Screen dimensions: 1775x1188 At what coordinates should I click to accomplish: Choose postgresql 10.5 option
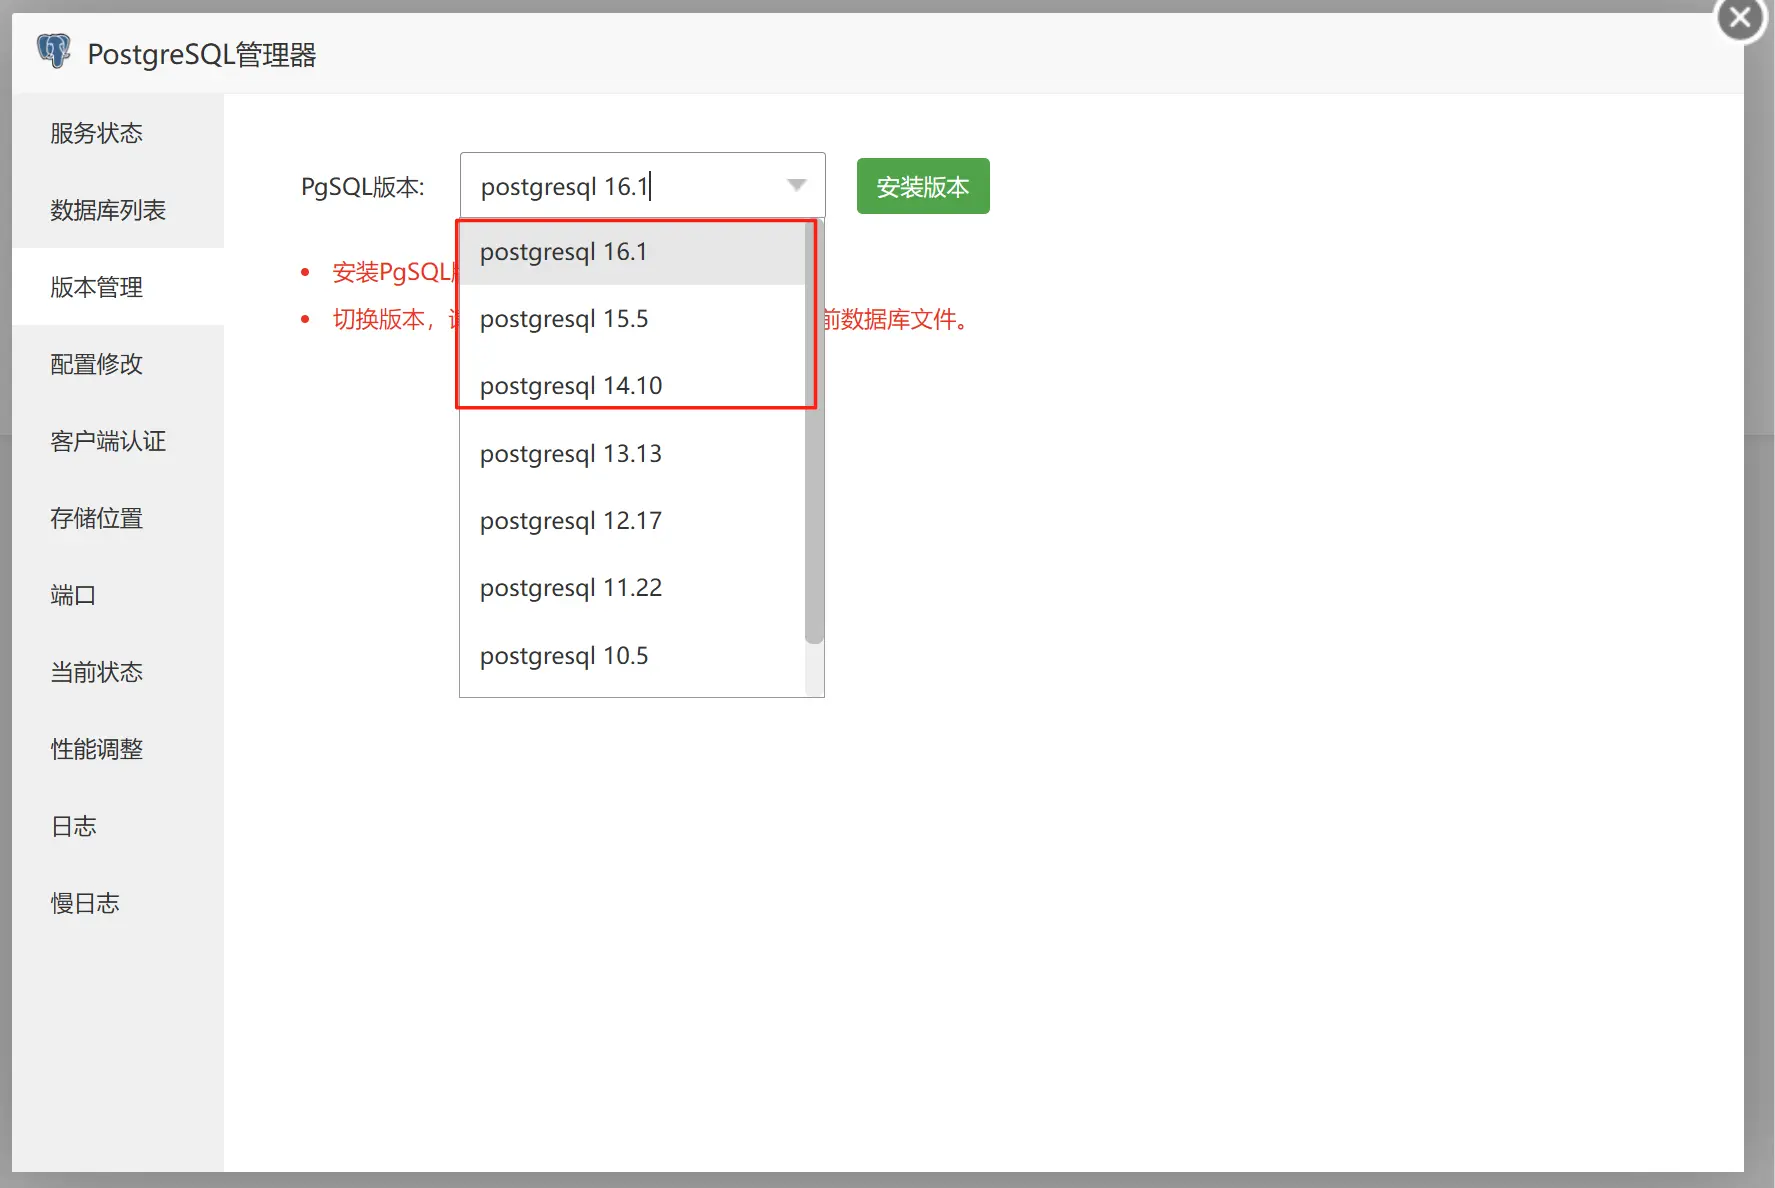(x=632, y=656)
